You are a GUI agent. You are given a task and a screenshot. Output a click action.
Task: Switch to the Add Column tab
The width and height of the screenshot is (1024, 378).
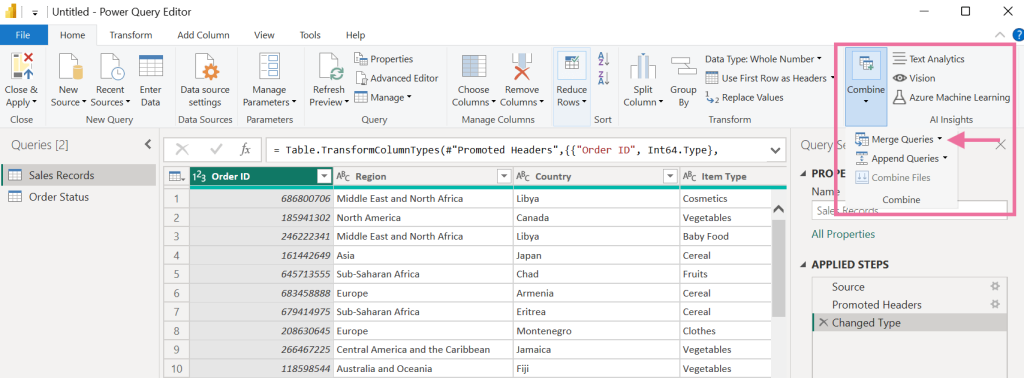[203, 35]
